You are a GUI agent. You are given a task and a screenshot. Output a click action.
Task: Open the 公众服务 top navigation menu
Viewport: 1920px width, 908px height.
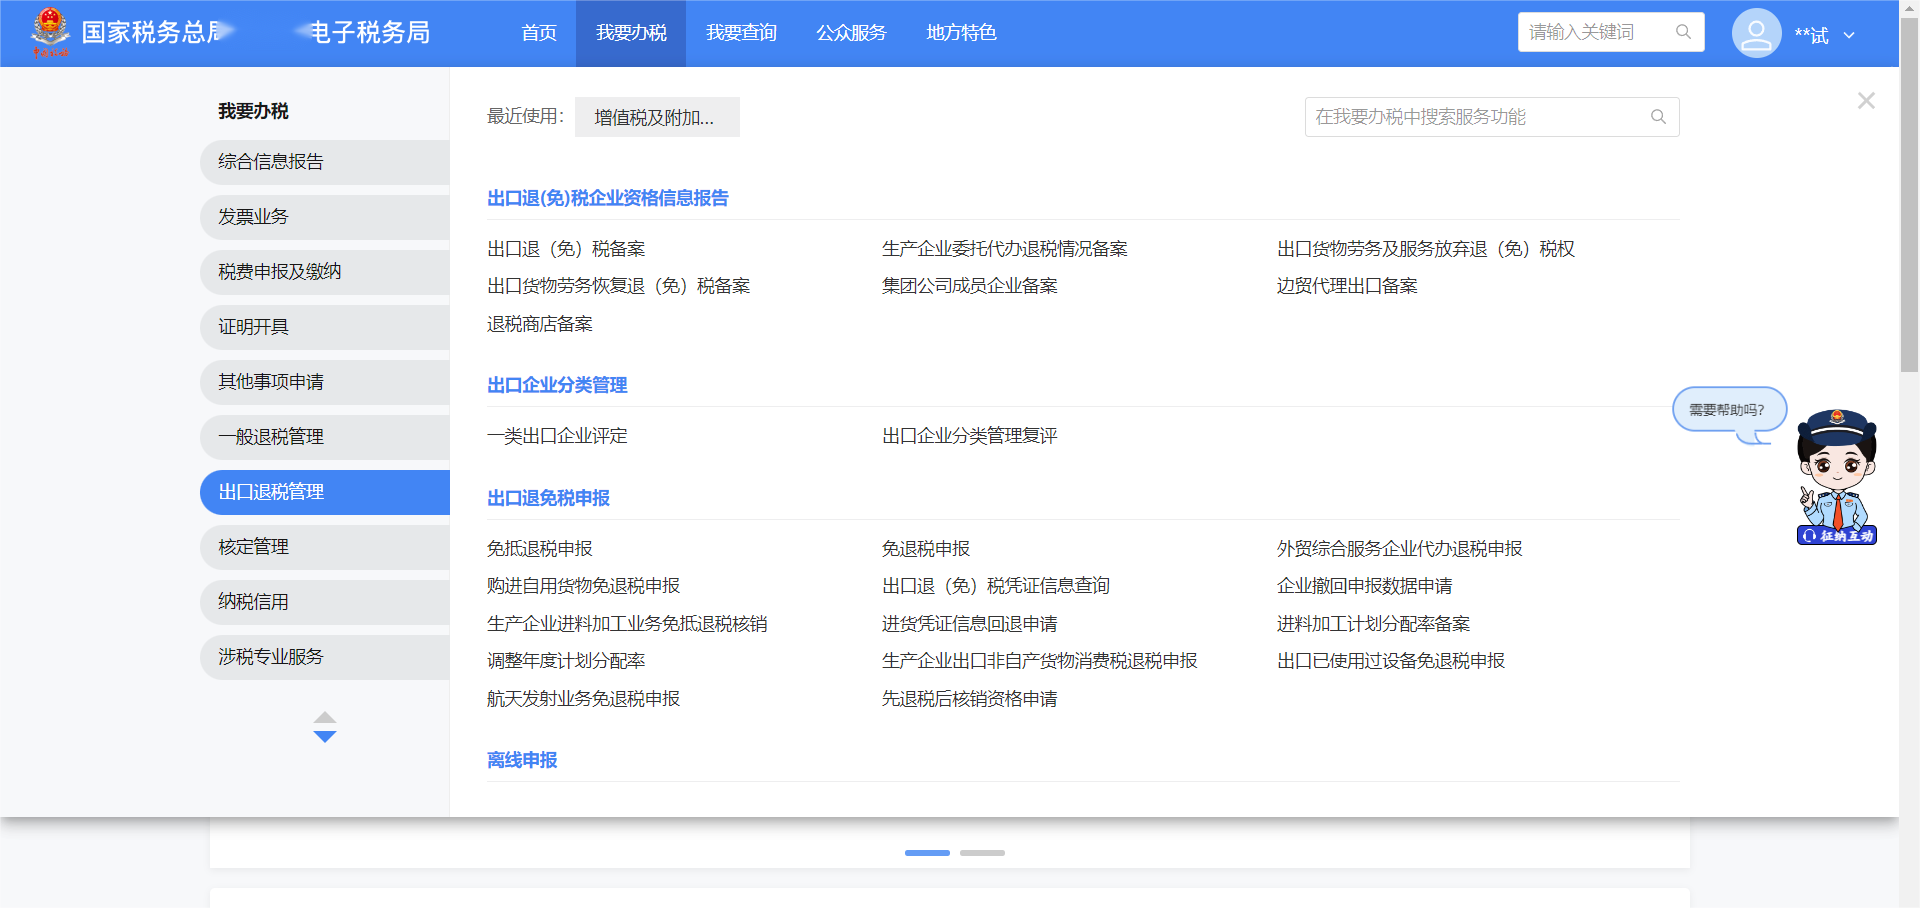(851, 33)
